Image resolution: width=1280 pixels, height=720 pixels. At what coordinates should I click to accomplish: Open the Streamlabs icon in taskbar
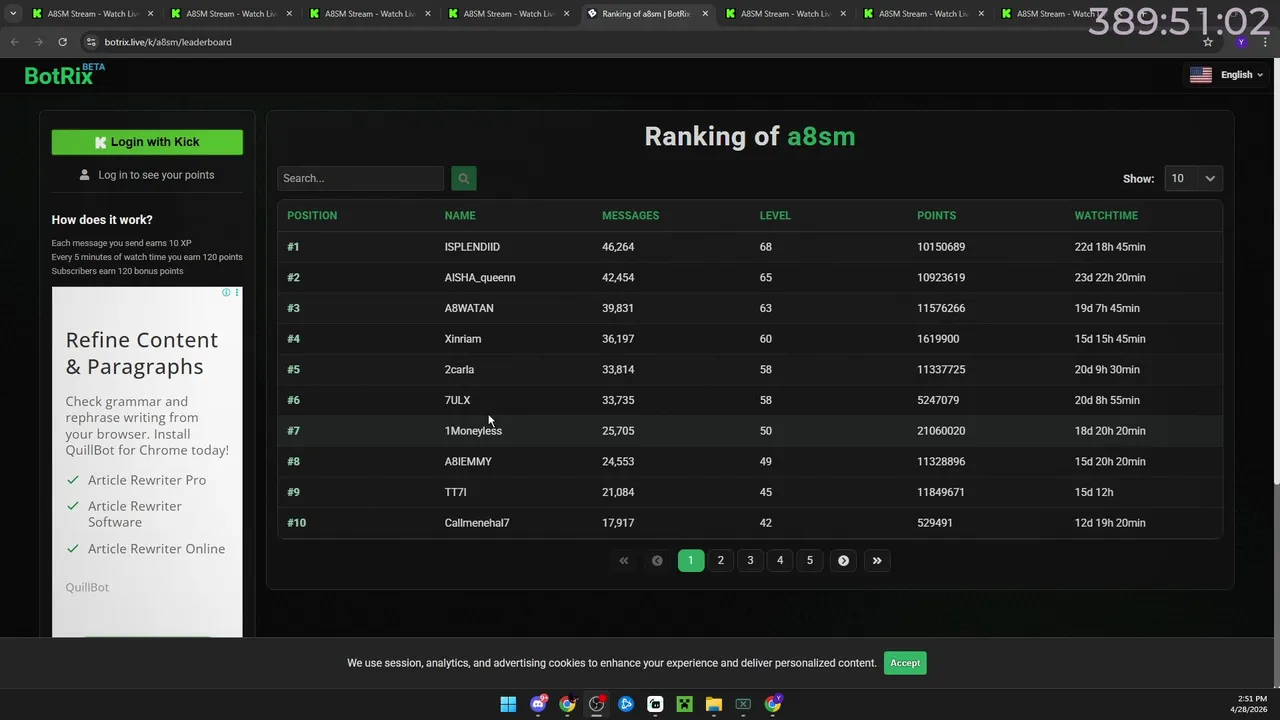point(655,704)
